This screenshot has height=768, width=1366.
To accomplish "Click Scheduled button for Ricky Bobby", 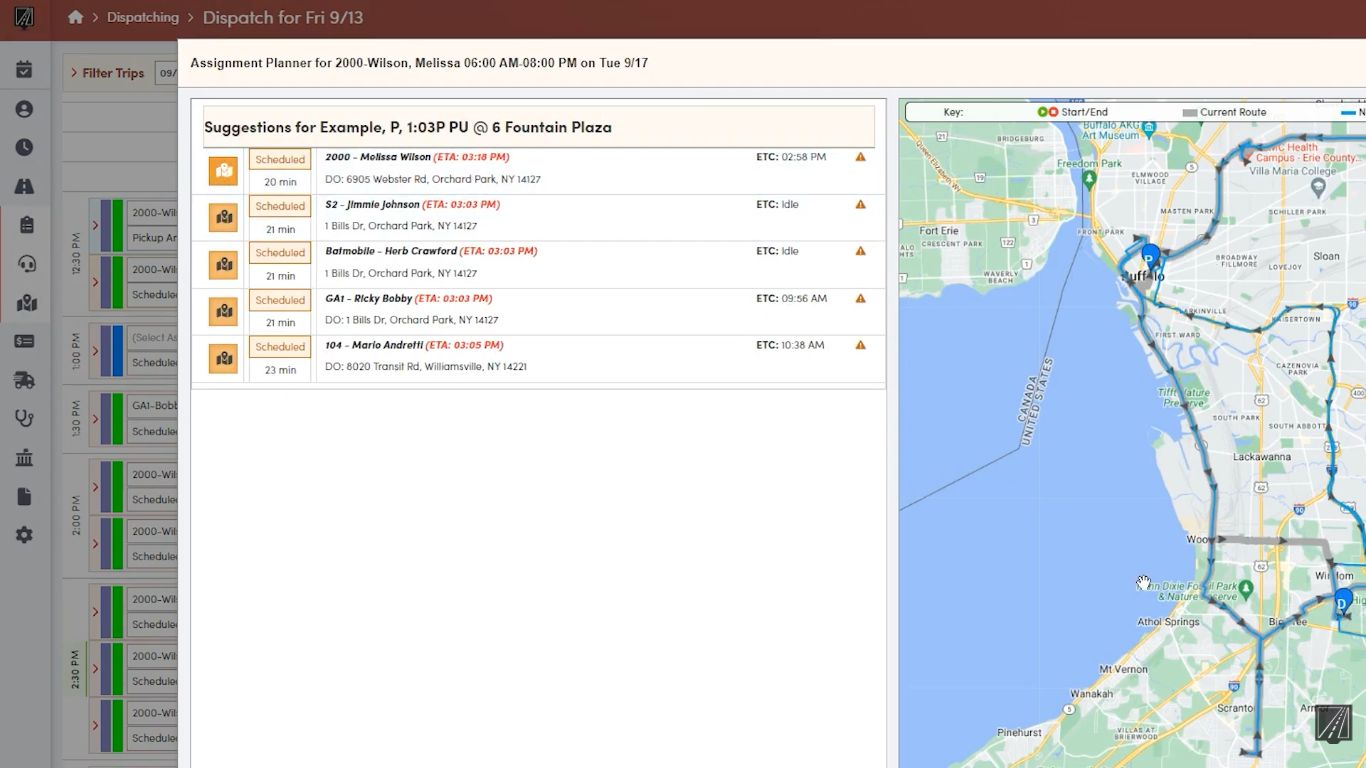I will point(280,300).
